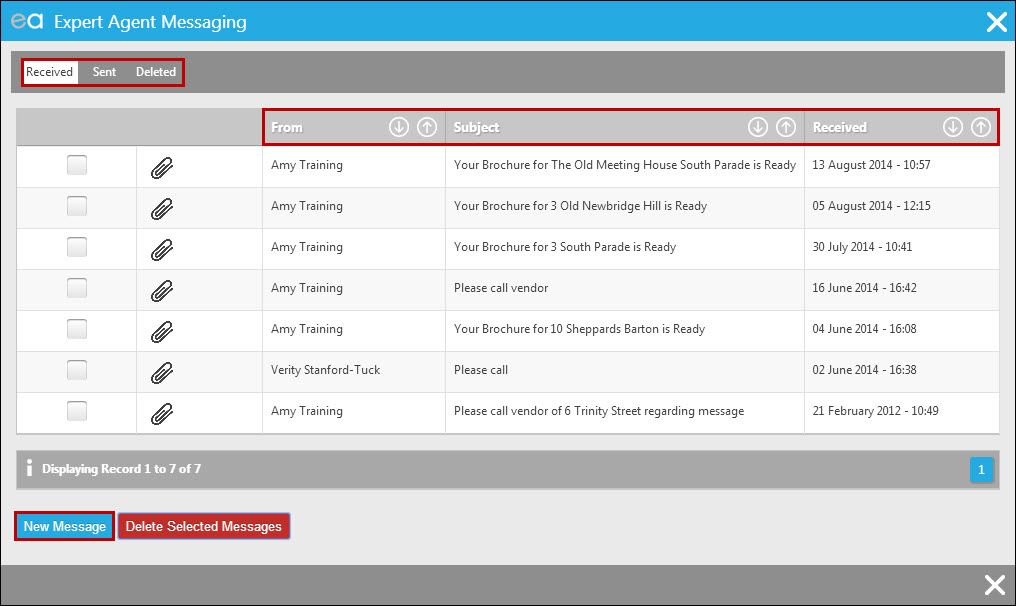This screenshot has width=1016, height=606.
Task: Open the Deleted messages tab
Action: pos(155,71)
